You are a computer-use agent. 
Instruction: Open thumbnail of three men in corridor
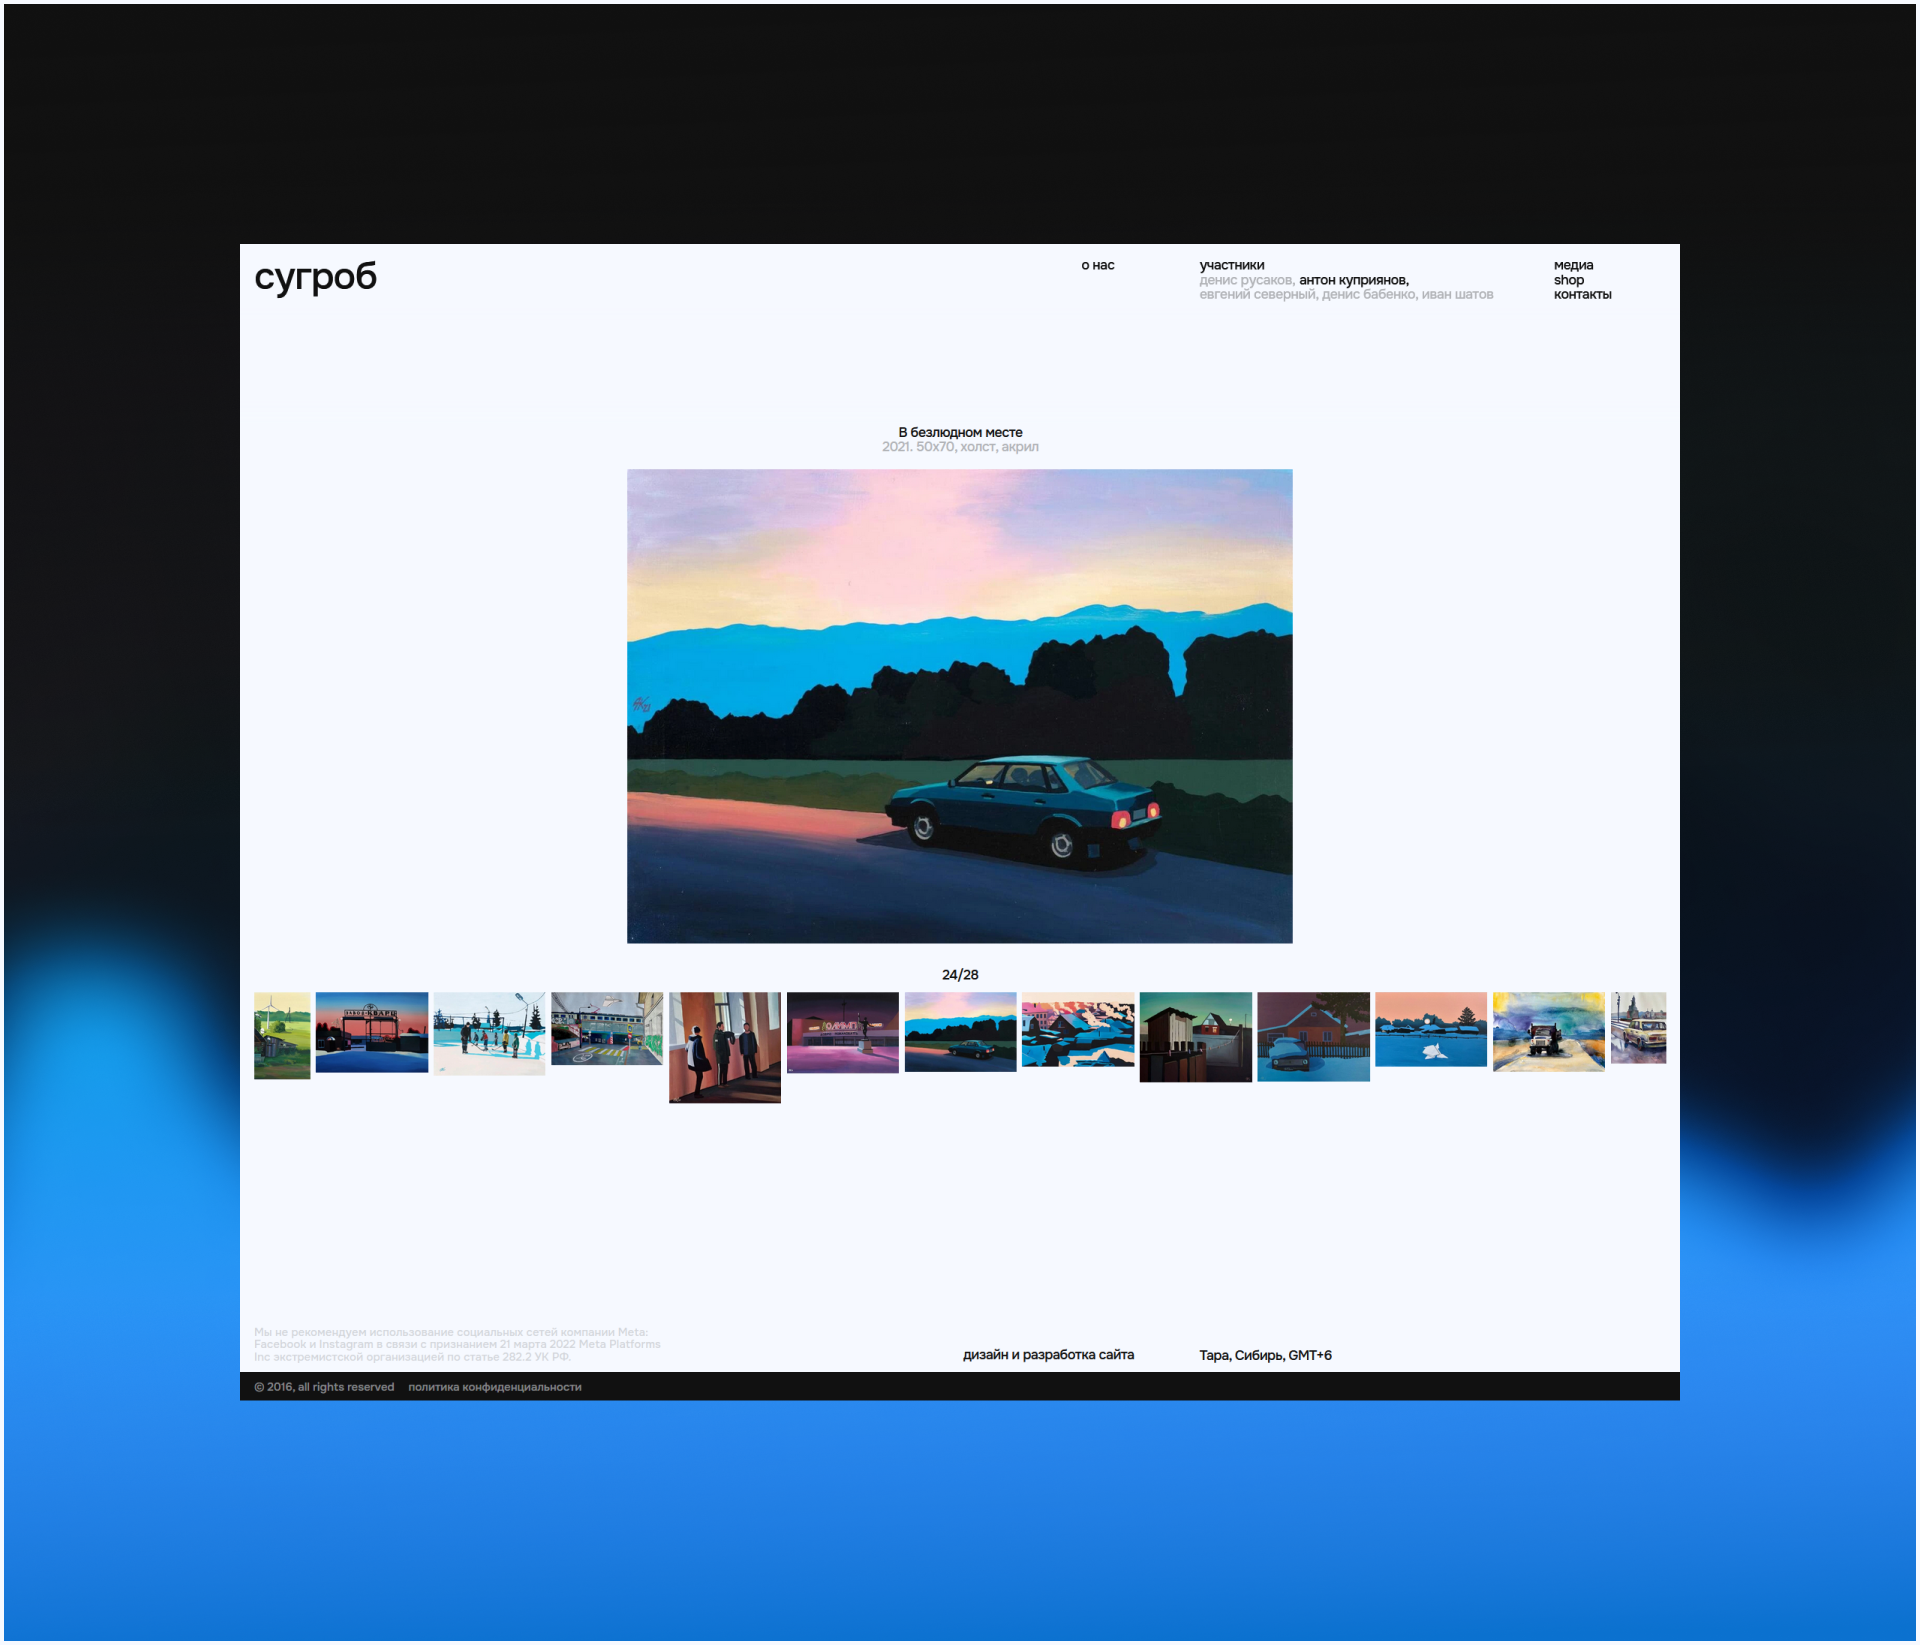[x=724, y=1047]
